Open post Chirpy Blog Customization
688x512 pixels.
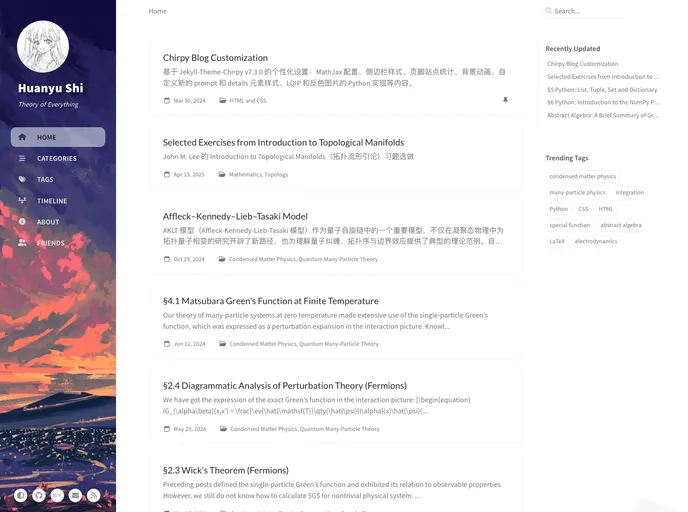(215, 58)
